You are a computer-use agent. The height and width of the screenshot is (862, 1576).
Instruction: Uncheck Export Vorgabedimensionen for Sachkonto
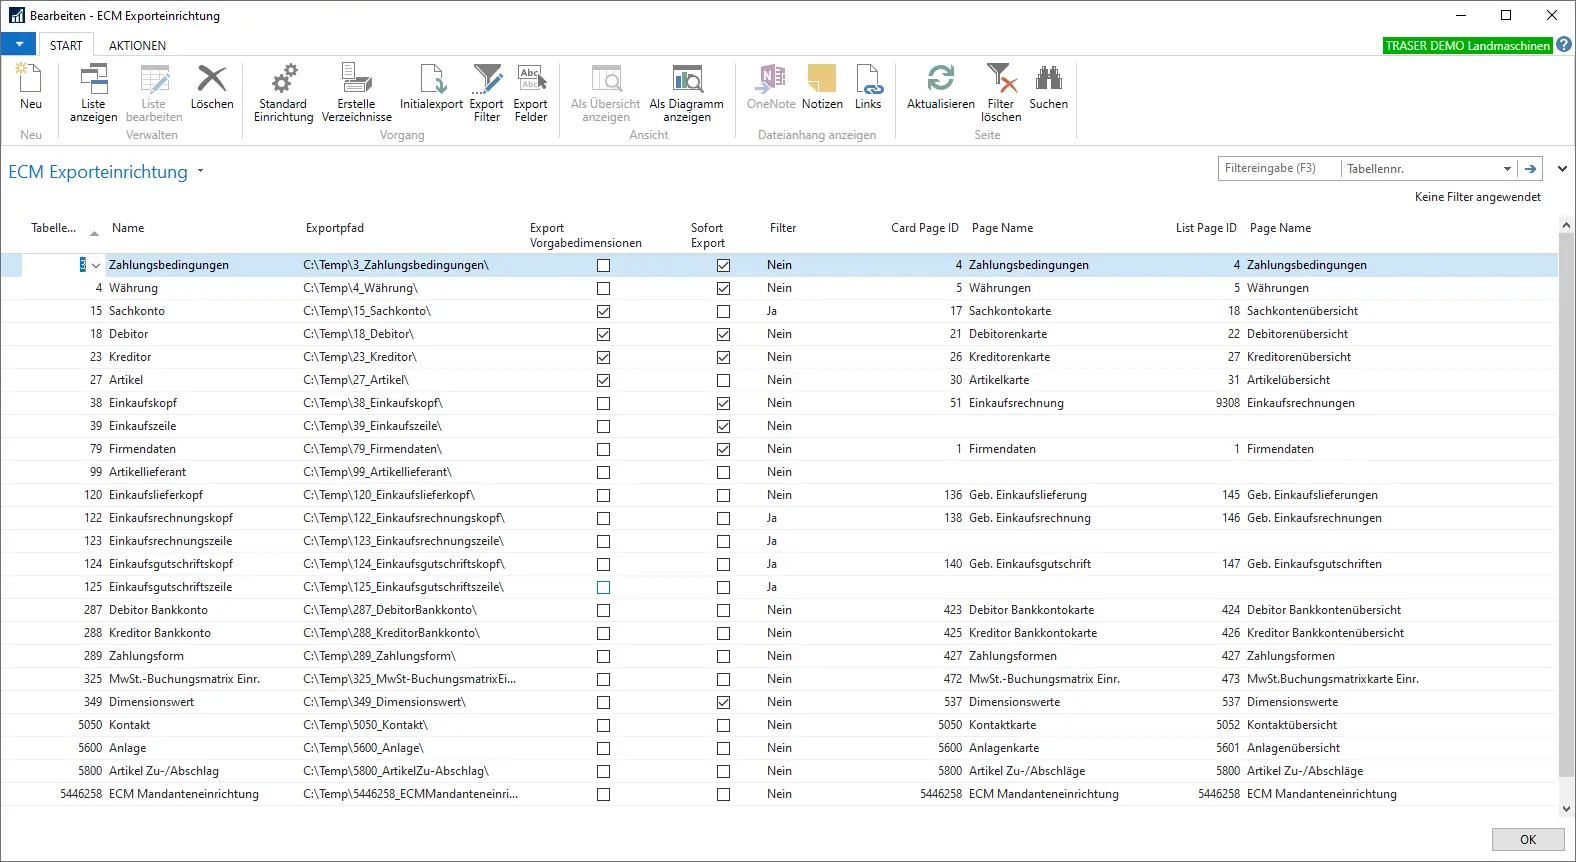(603, 311)
